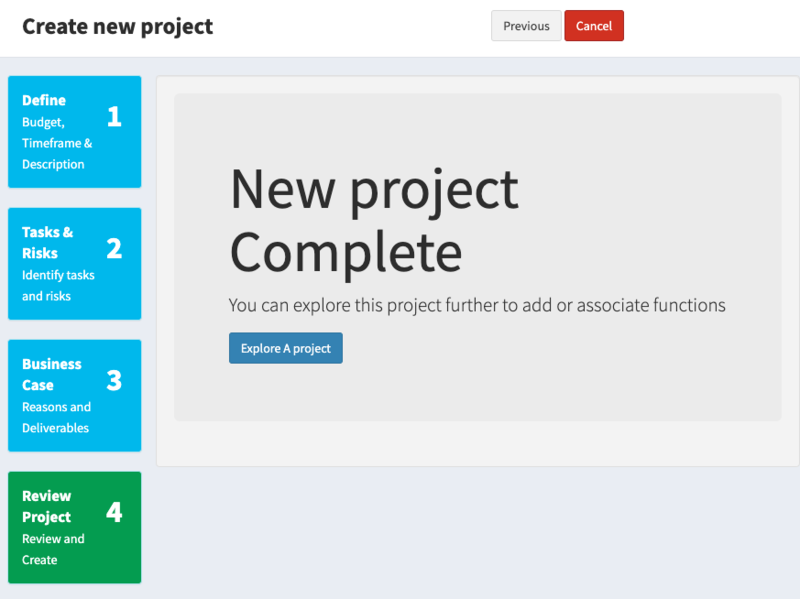800x599 pixels.
Task: Select the Tasks & Risks step
Action: [x=74, y=264]
